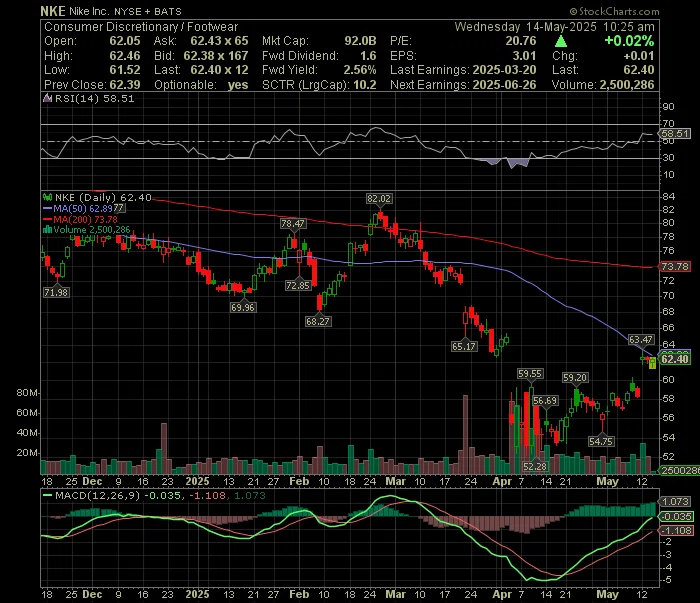Click the green 62.40 last price axis tag
700x603 pixels.
[675, 359]
